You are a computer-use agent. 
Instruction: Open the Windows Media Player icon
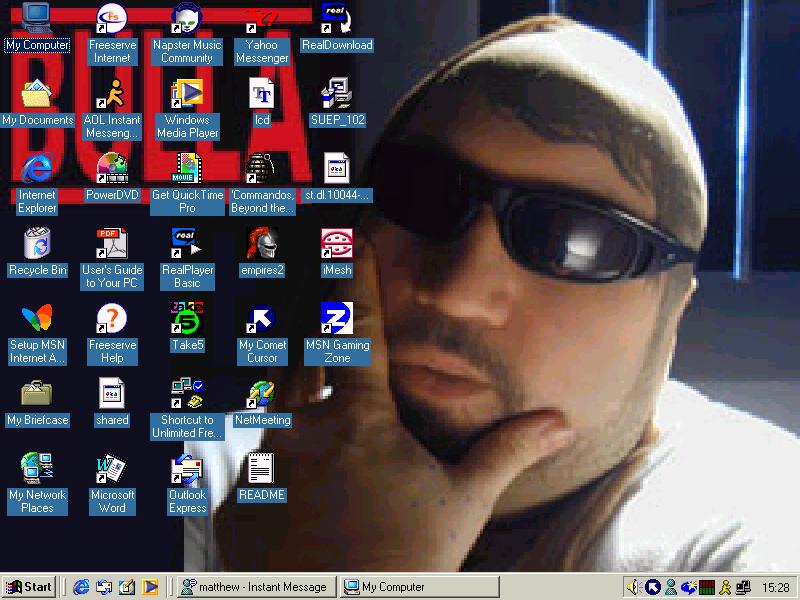[186, 94]
